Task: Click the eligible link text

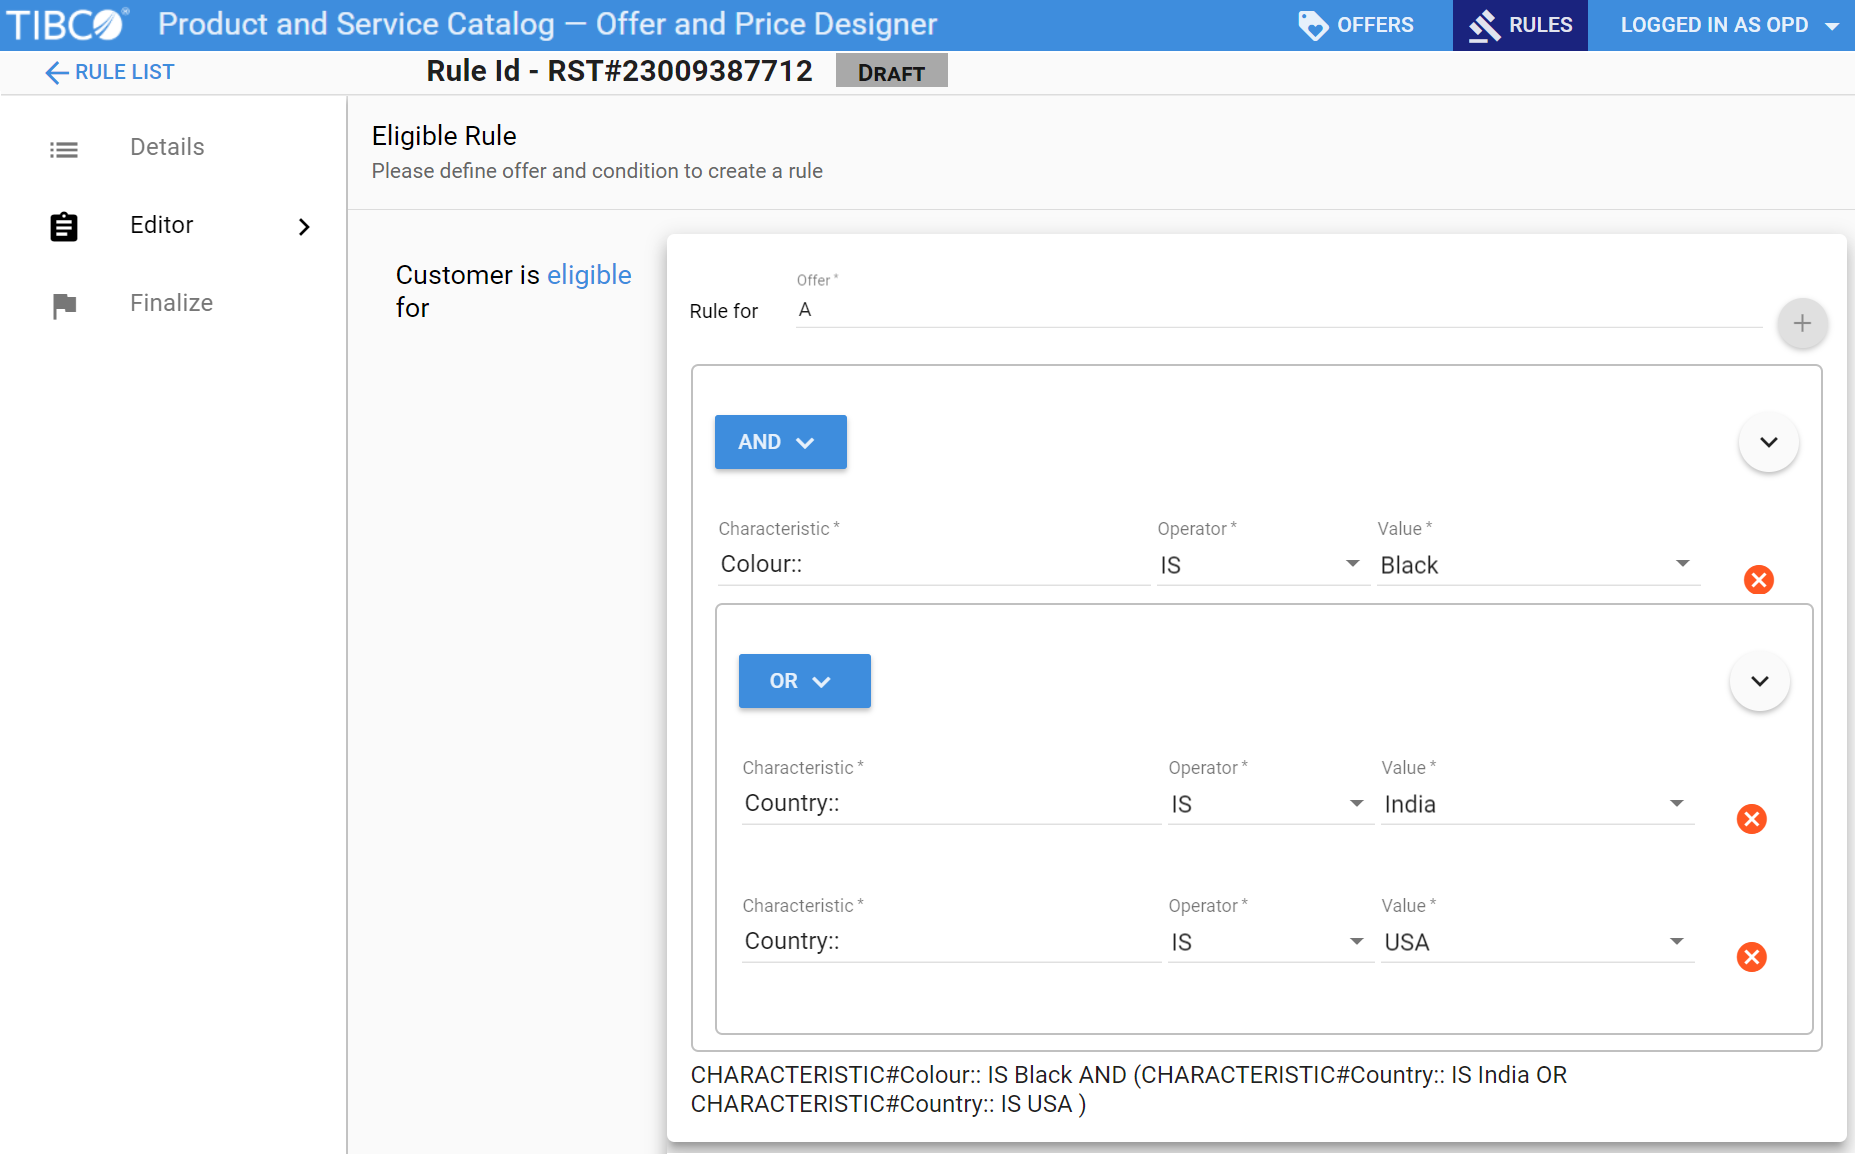Action: (589, 275)
